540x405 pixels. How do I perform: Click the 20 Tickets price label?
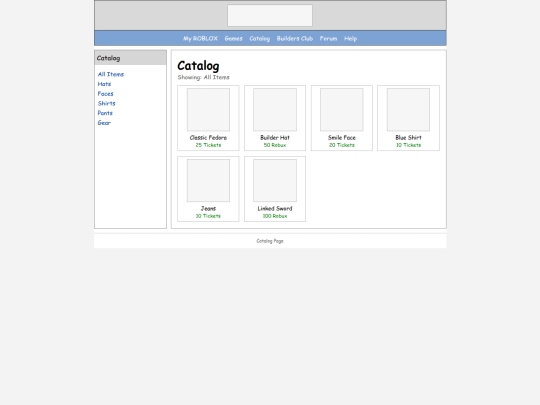[x=342, y=145]
